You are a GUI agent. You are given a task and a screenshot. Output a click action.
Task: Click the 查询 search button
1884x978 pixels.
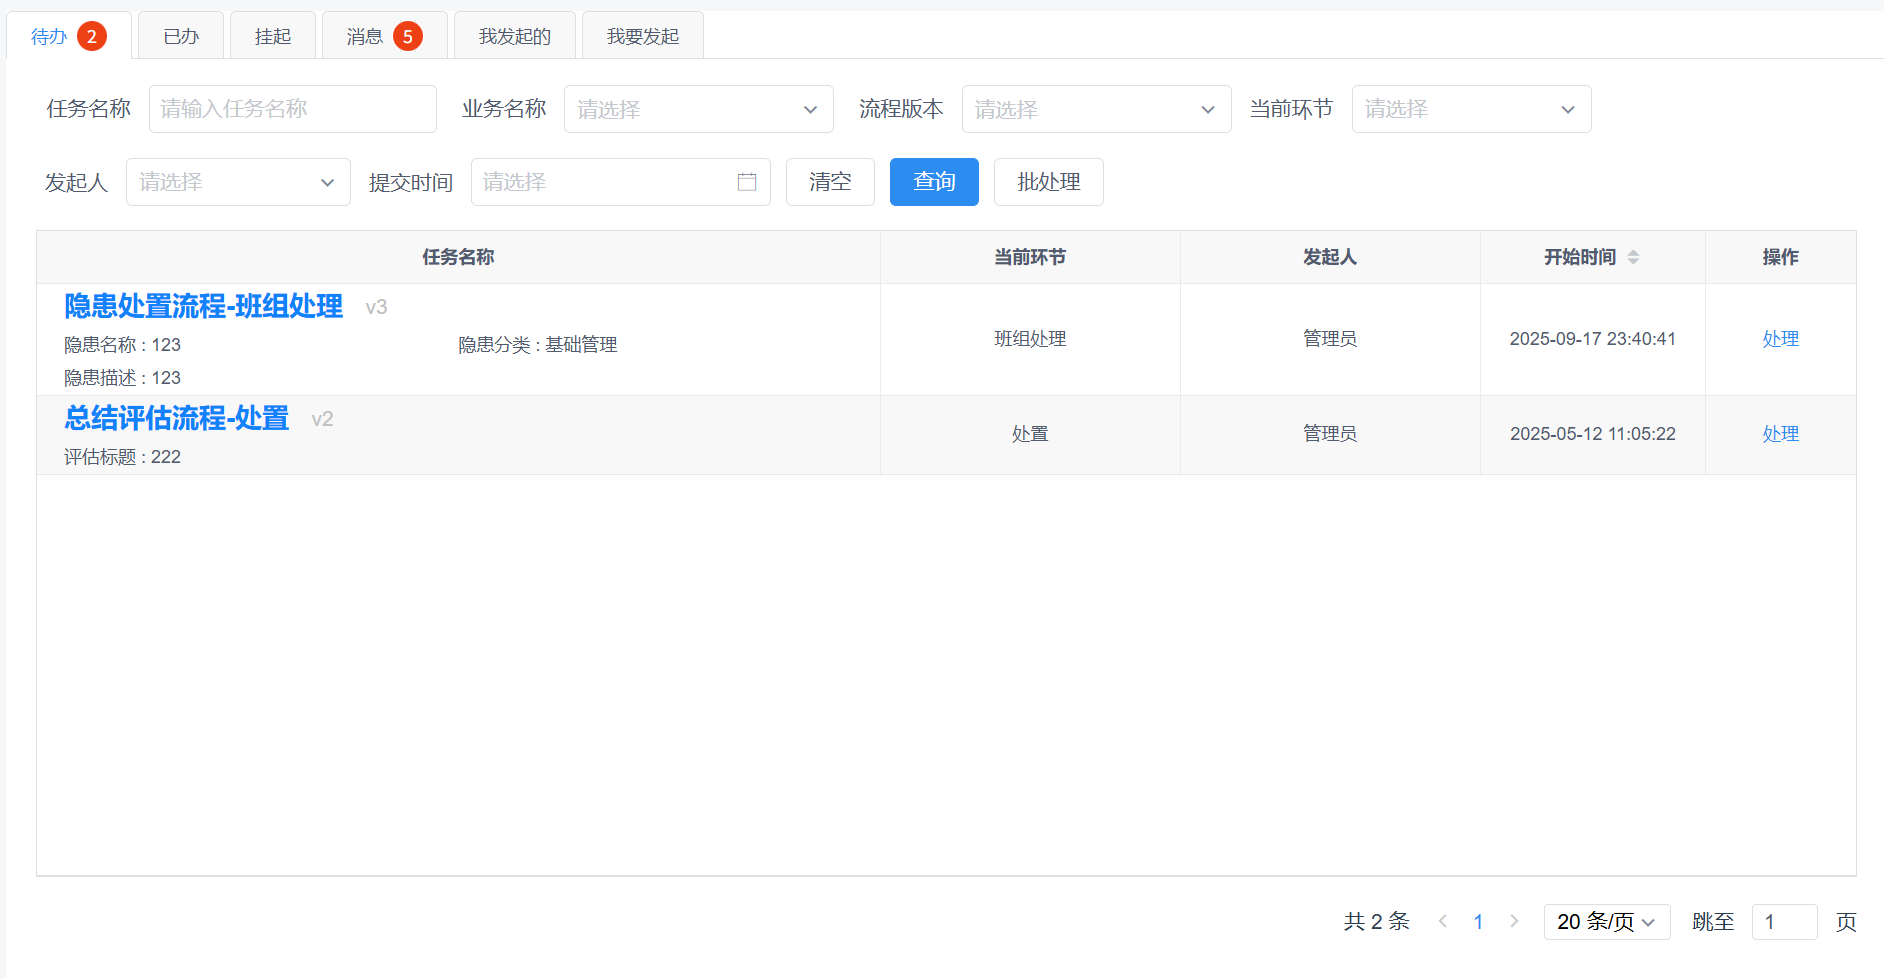pyautogui.click(x=933, y=182)
